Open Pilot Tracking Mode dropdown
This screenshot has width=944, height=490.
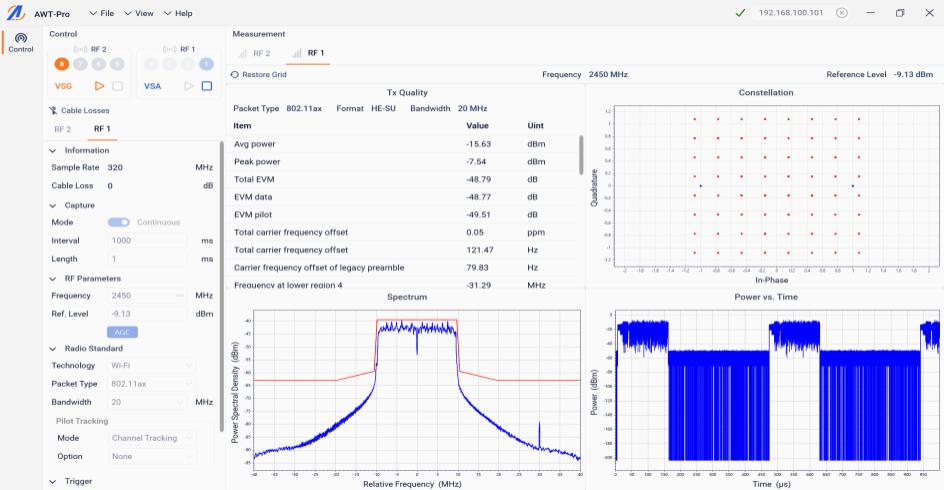(x=152, y=438)
